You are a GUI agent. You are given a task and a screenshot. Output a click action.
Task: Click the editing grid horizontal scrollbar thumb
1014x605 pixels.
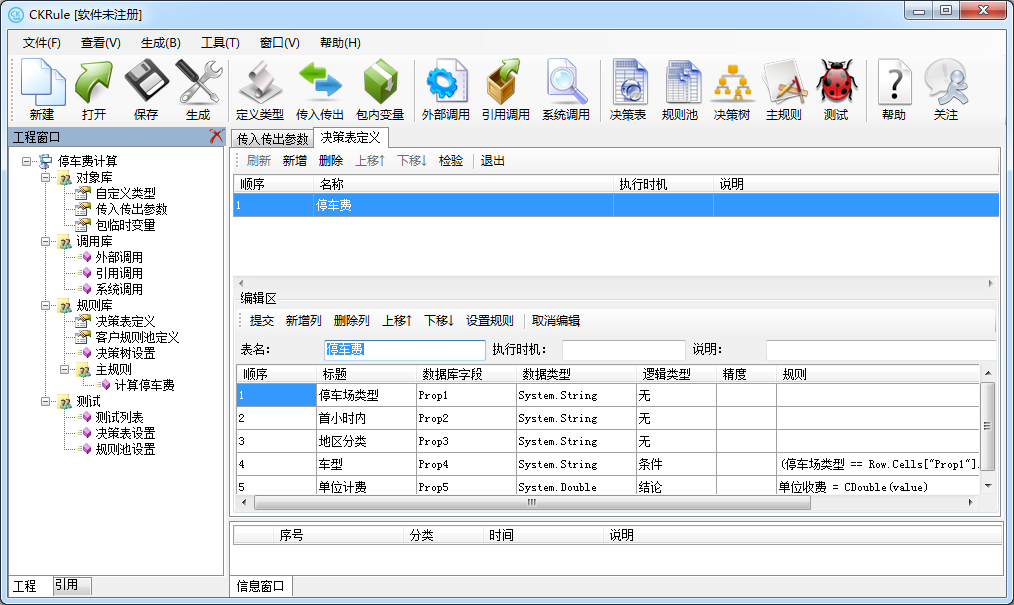(532, 502)
